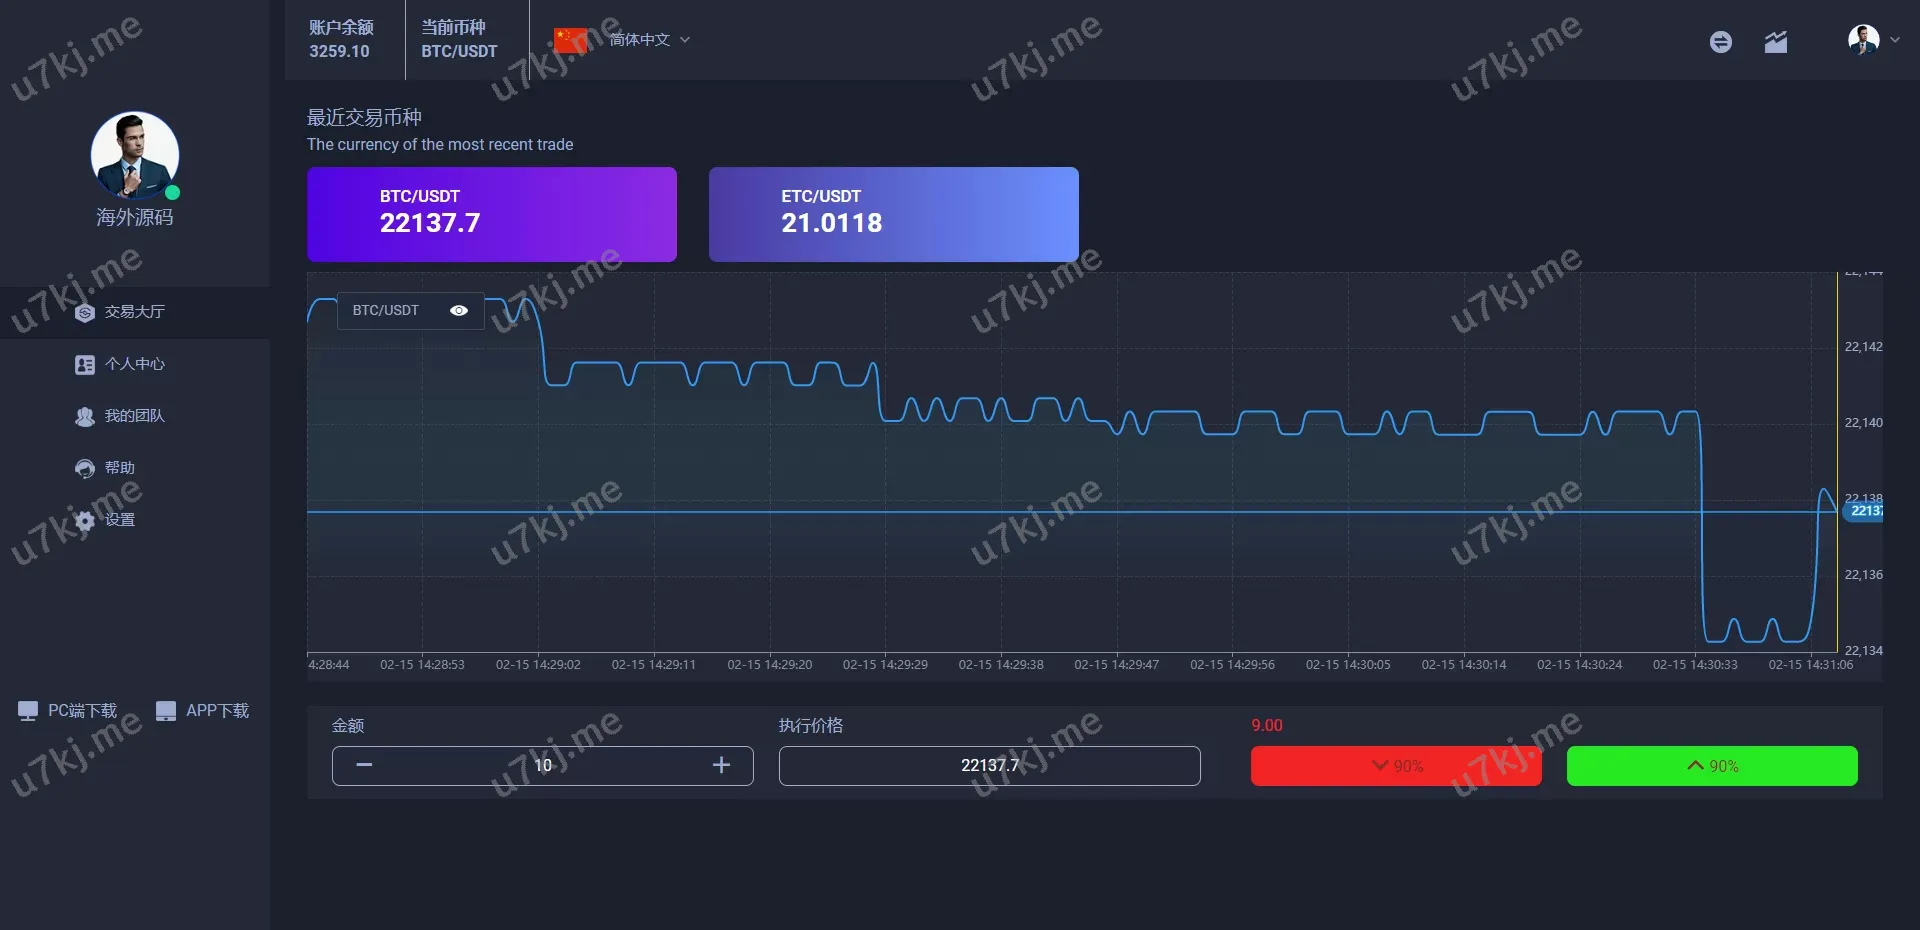
Task: Click the PC端下载 monitor icon
Action: pyautogui.click(x=28, y=711)
